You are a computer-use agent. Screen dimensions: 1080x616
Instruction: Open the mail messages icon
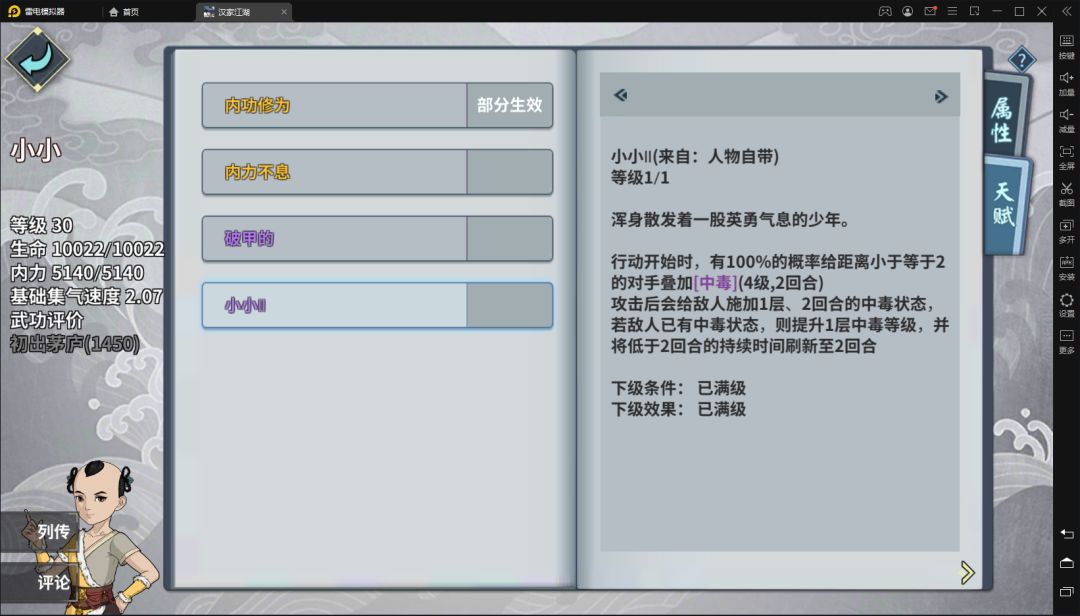[x=931, y=12]
